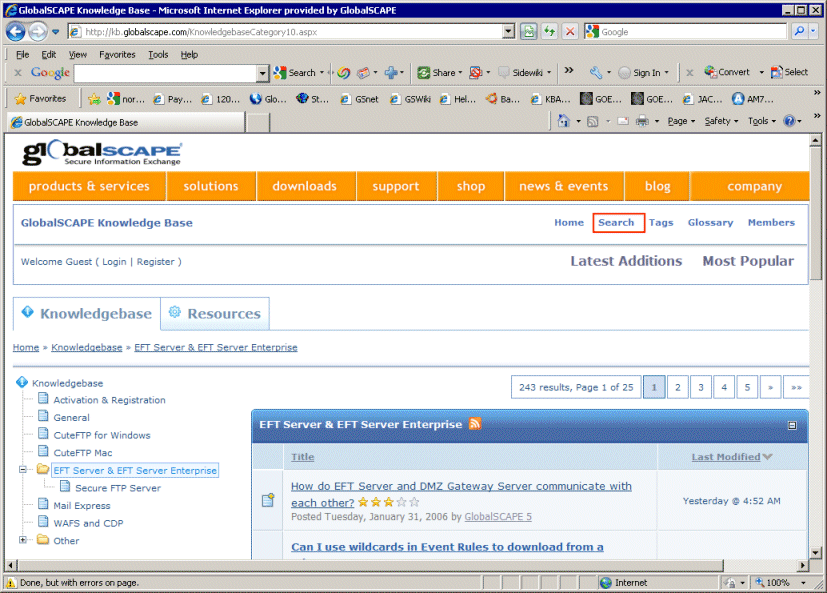Screen dimensions: 827x593
Task: Open the KBA favorites bar shortcut
Action: tap(551, 99)
